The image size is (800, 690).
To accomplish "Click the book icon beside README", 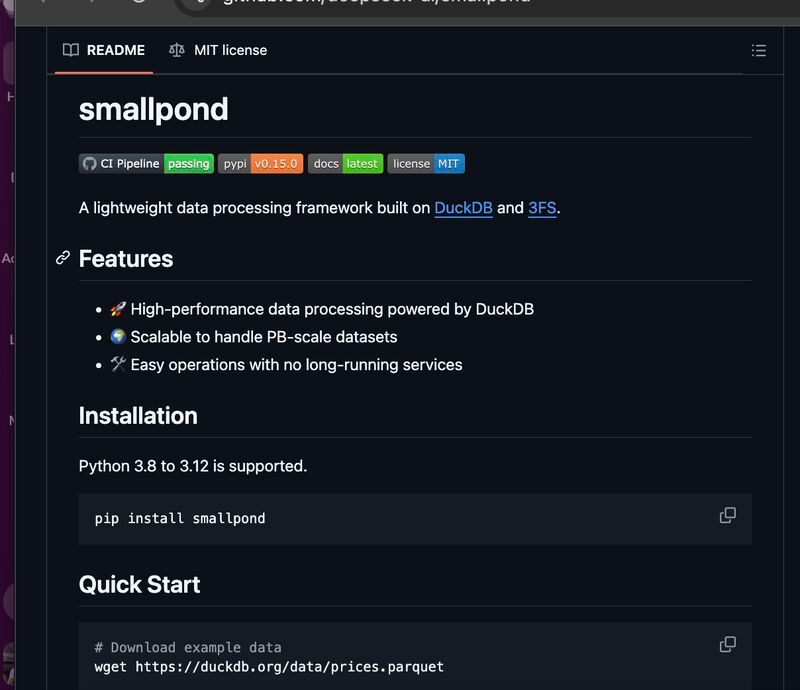I will tap(70, 50).
